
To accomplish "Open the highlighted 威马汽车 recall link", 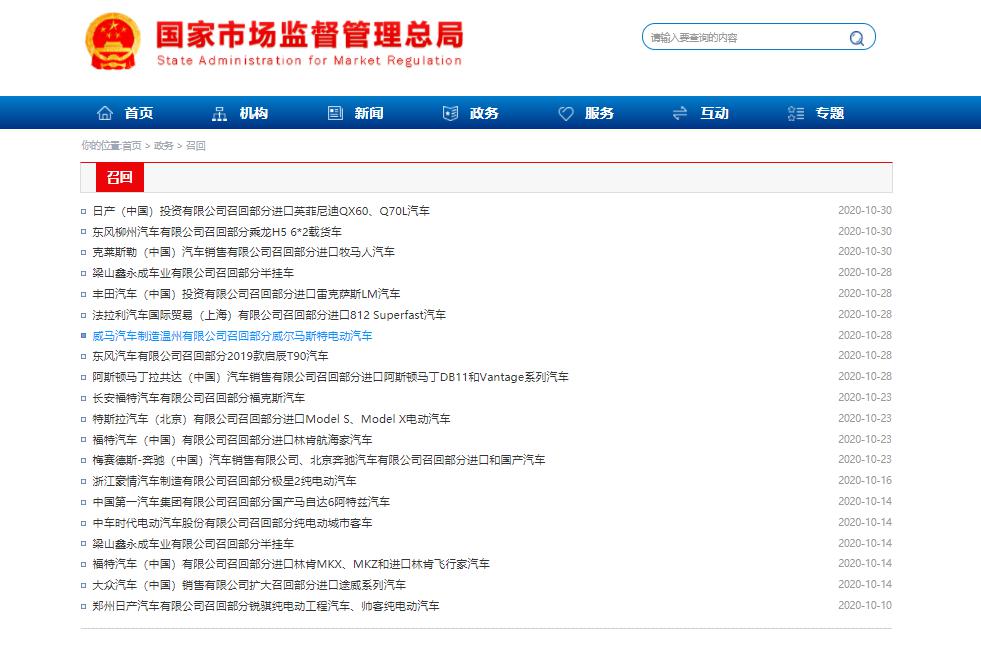I will click(232, 336).
